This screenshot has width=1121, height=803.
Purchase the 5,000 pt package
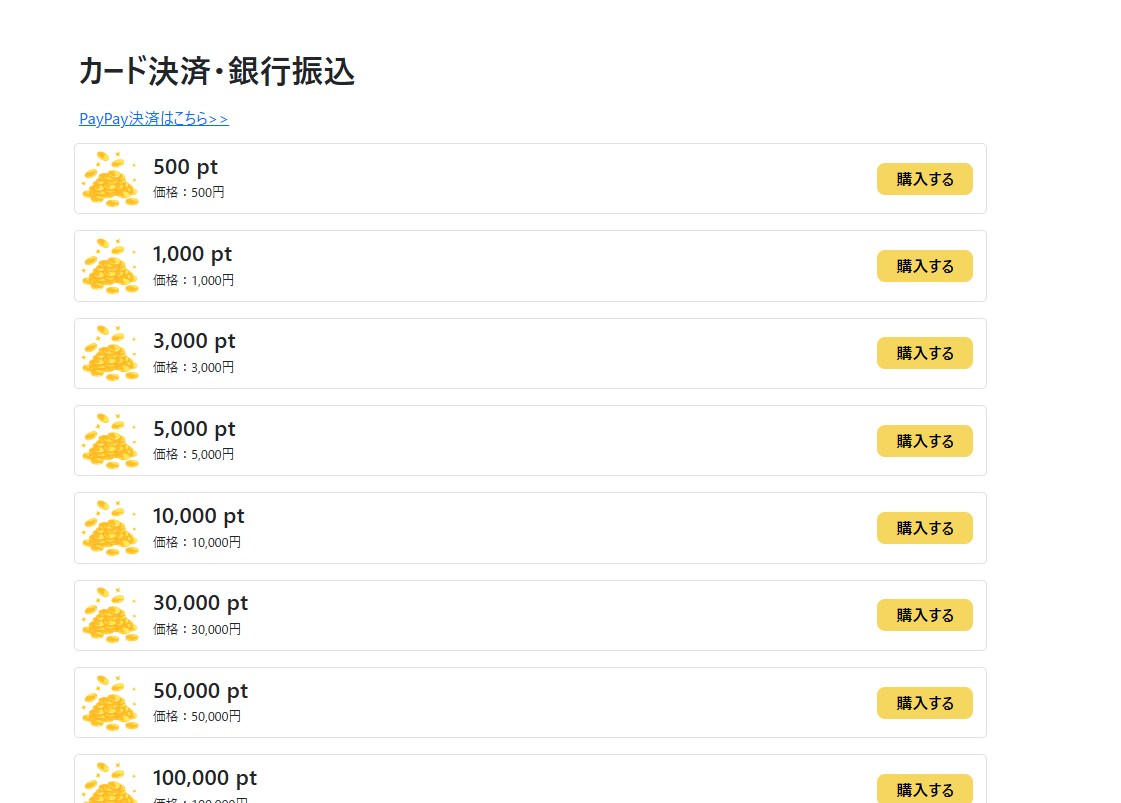[x=924, y=441]
